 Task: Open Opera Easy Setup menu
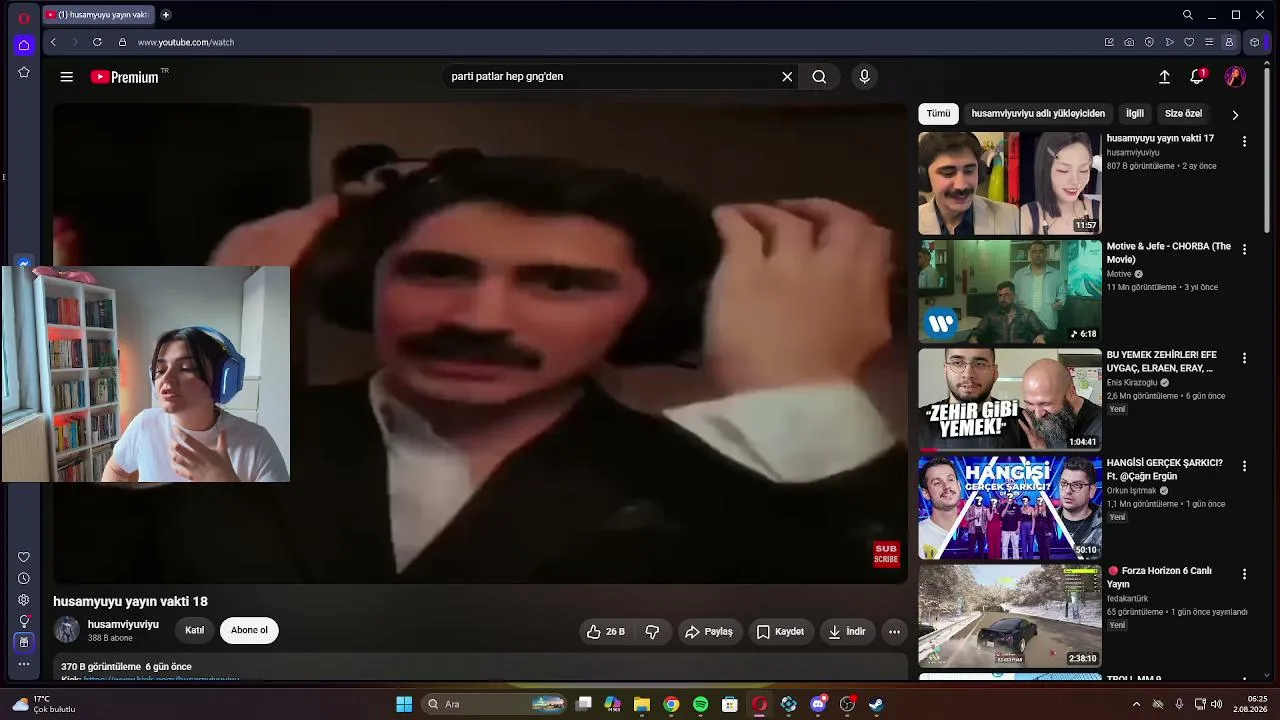[1209, 42]
